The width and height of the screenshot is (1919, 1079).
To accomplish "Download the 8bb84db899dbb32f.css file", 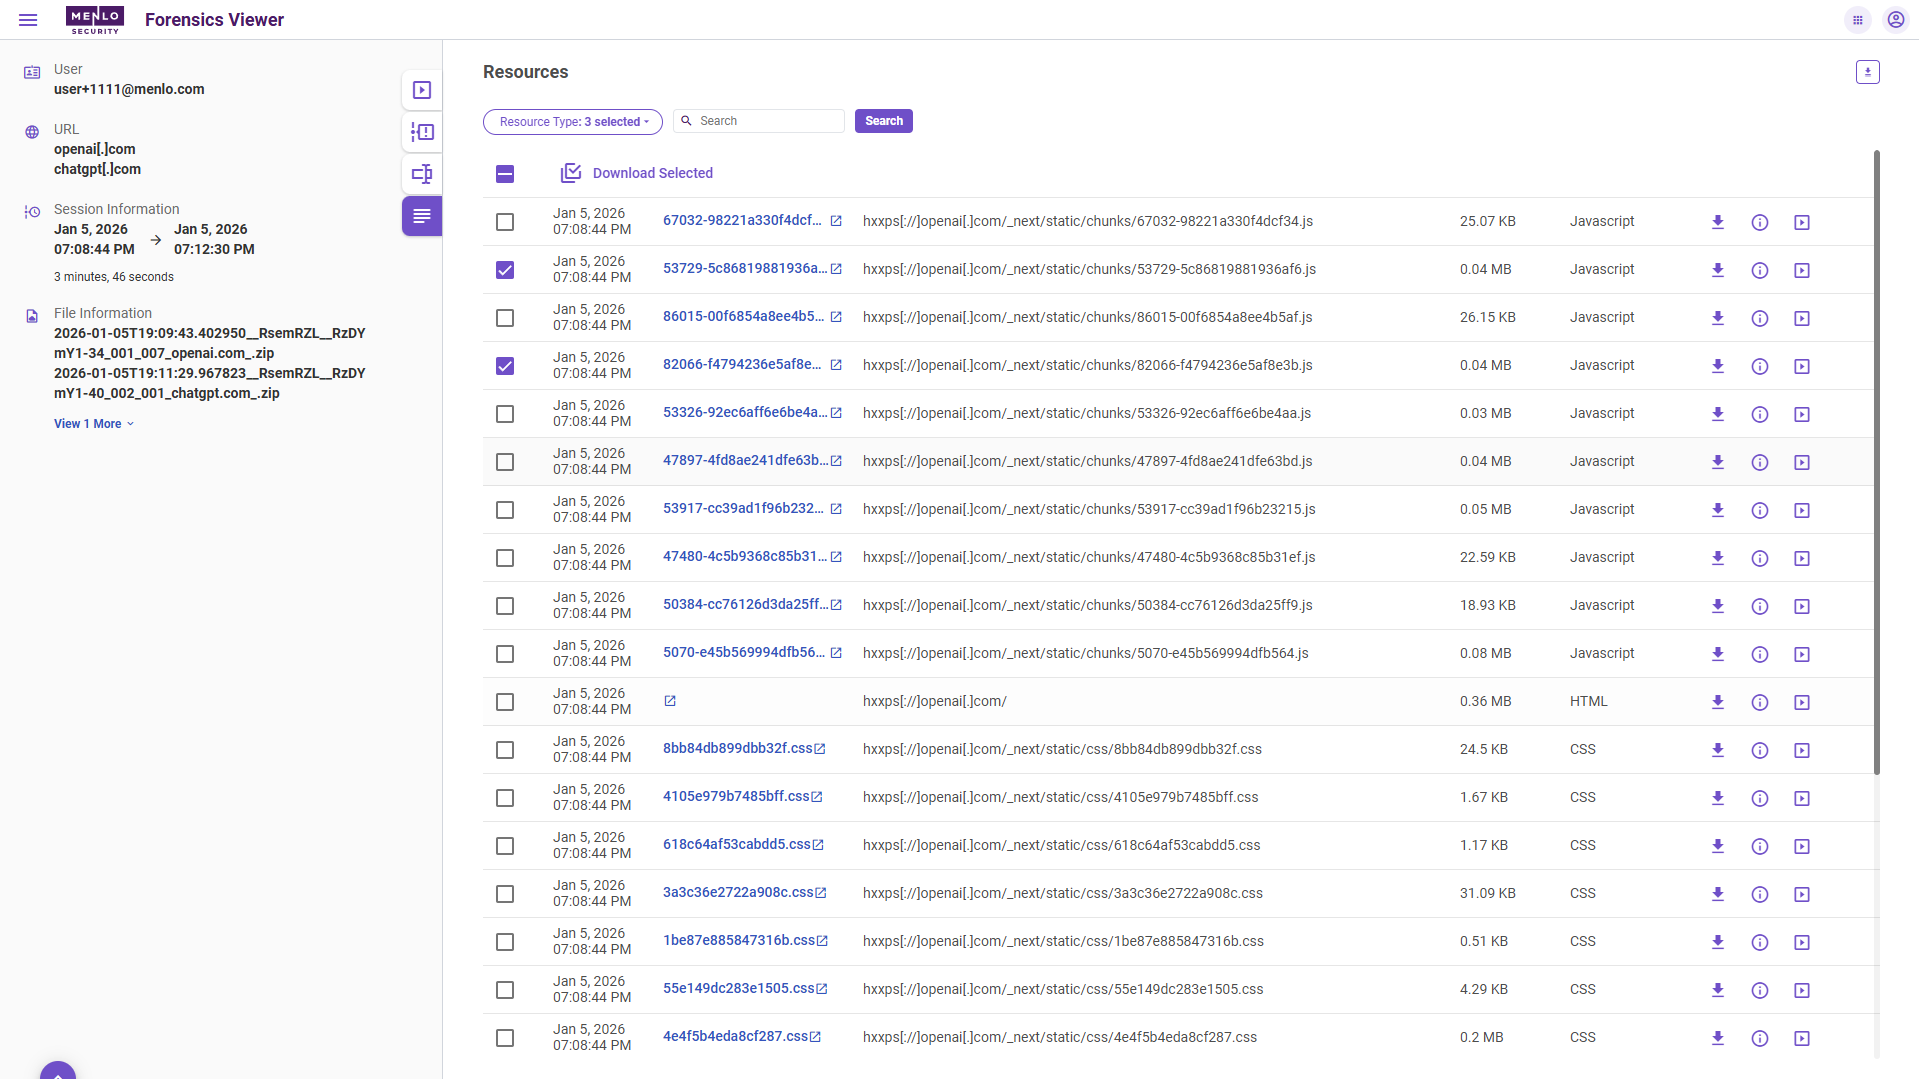I will 1717,750.
